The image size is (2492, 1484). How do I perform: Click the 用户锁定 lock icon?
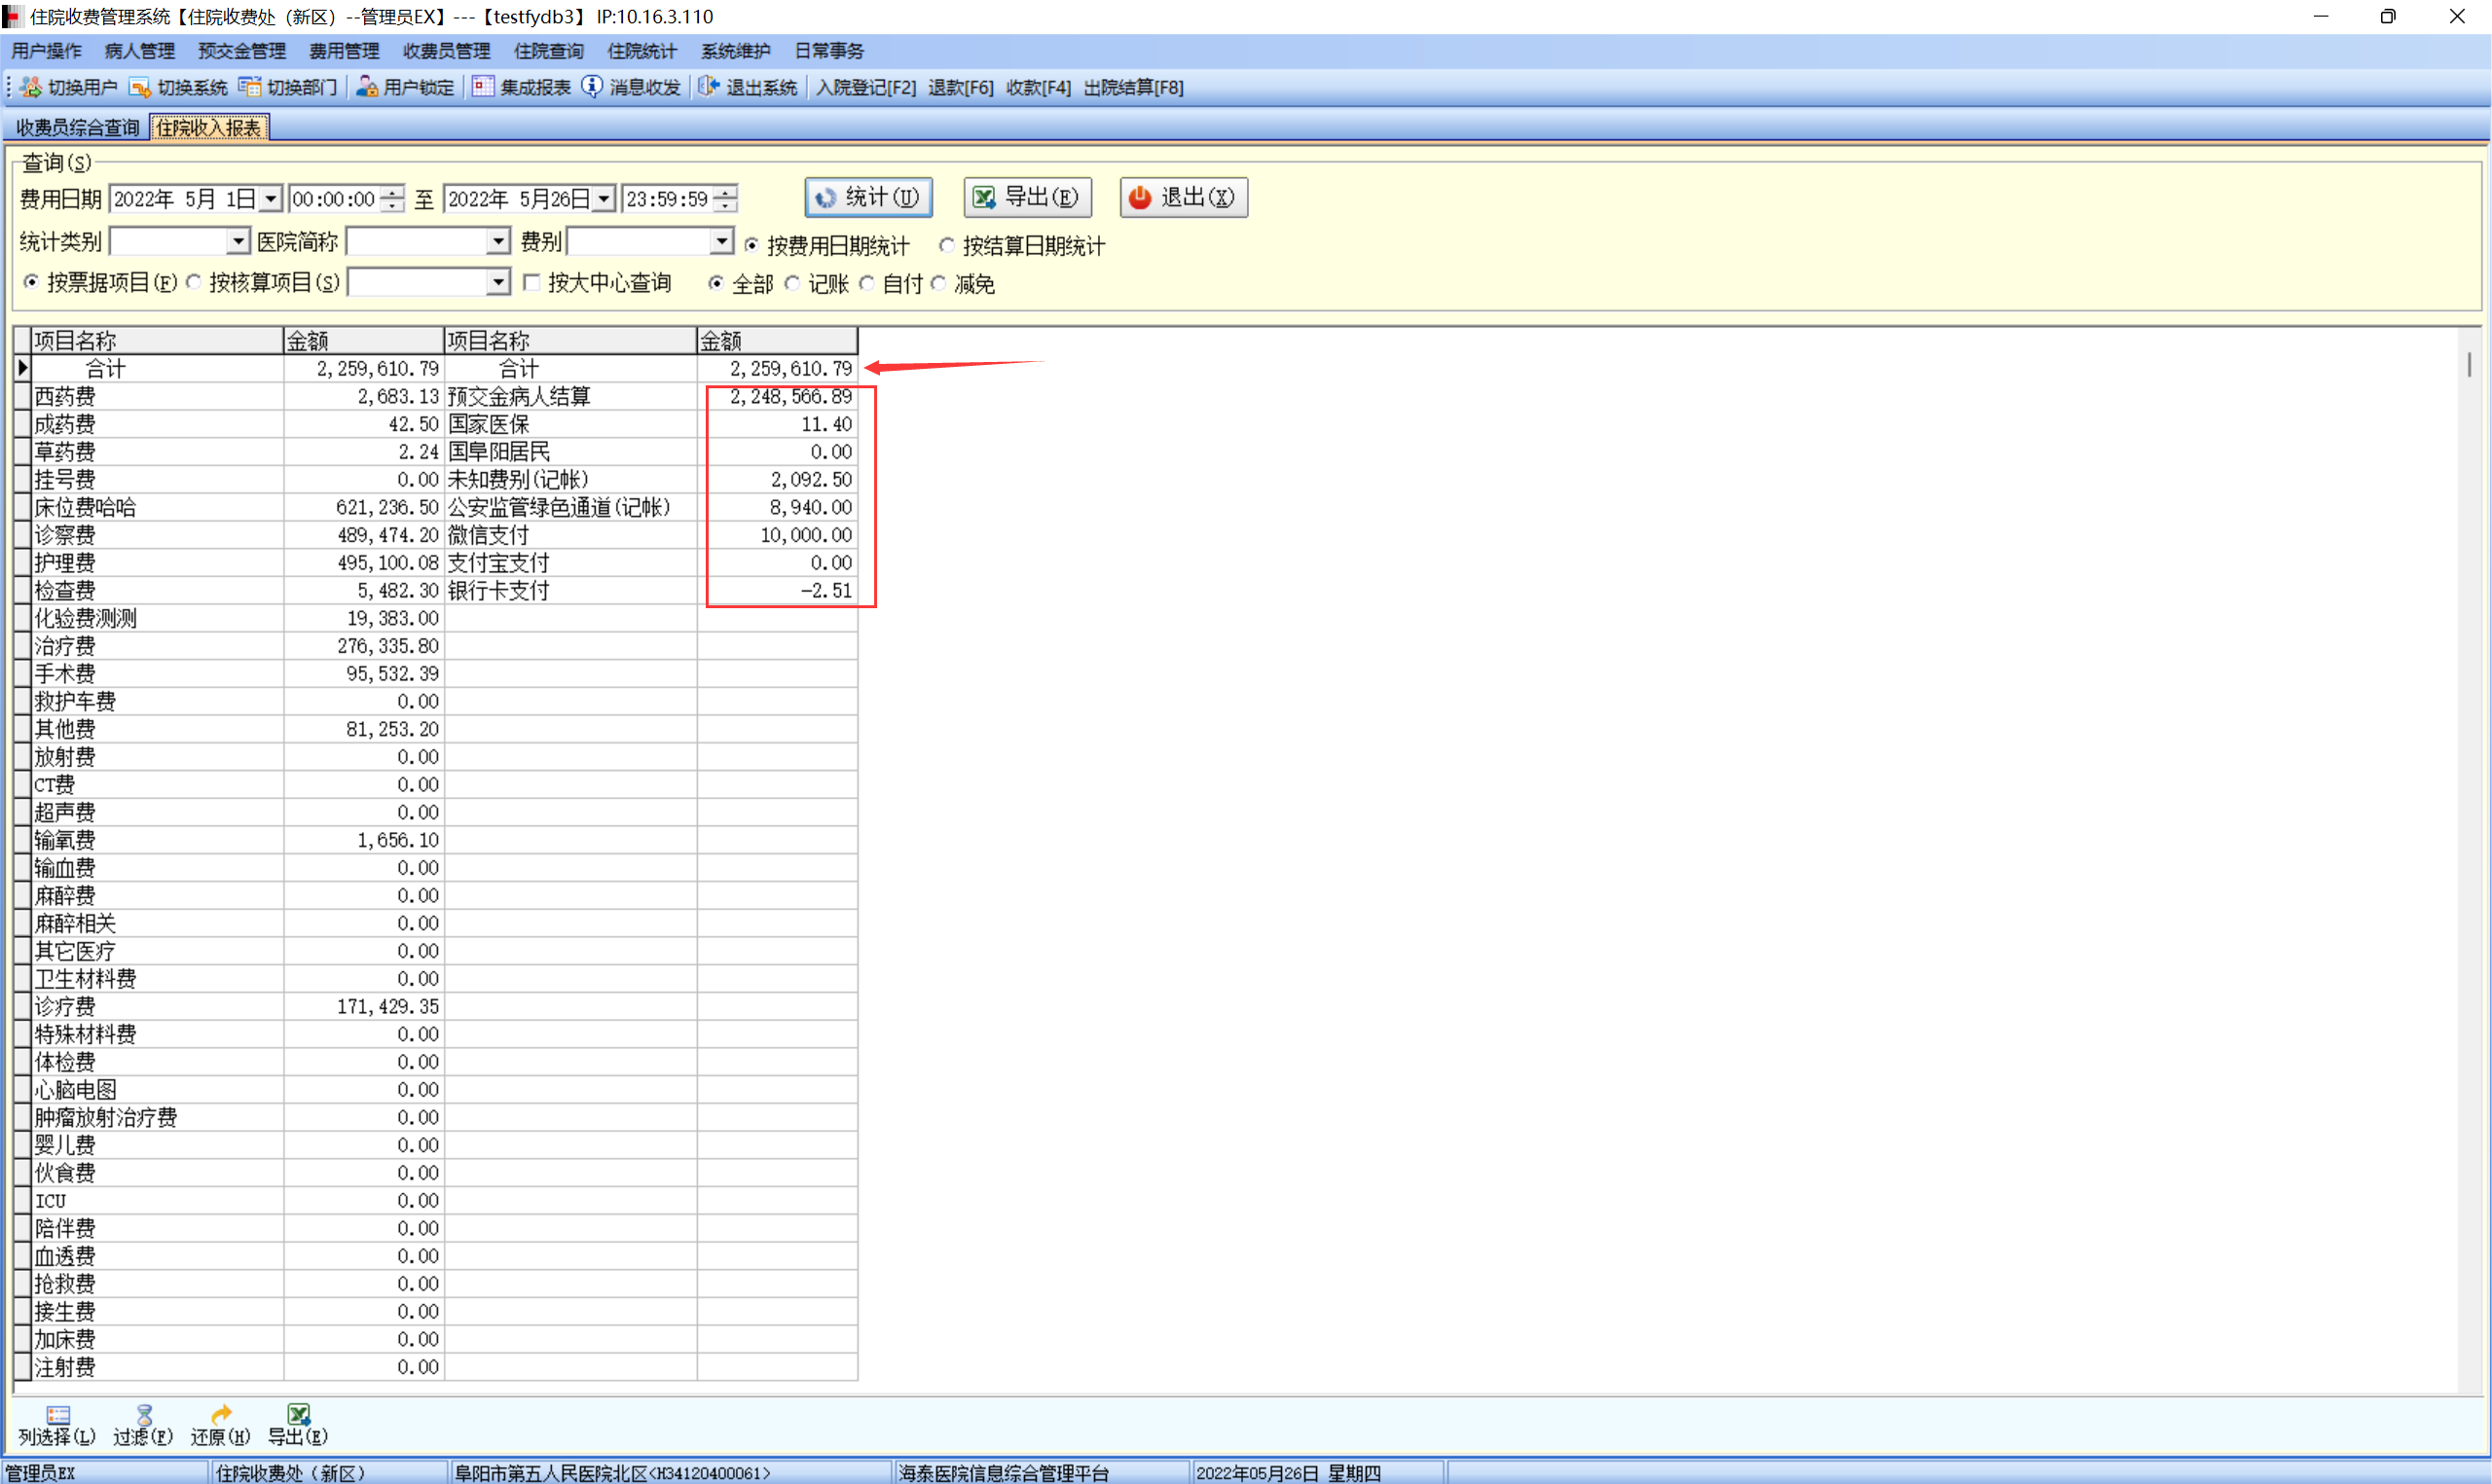pyautogui.click(x=367, y=87)
